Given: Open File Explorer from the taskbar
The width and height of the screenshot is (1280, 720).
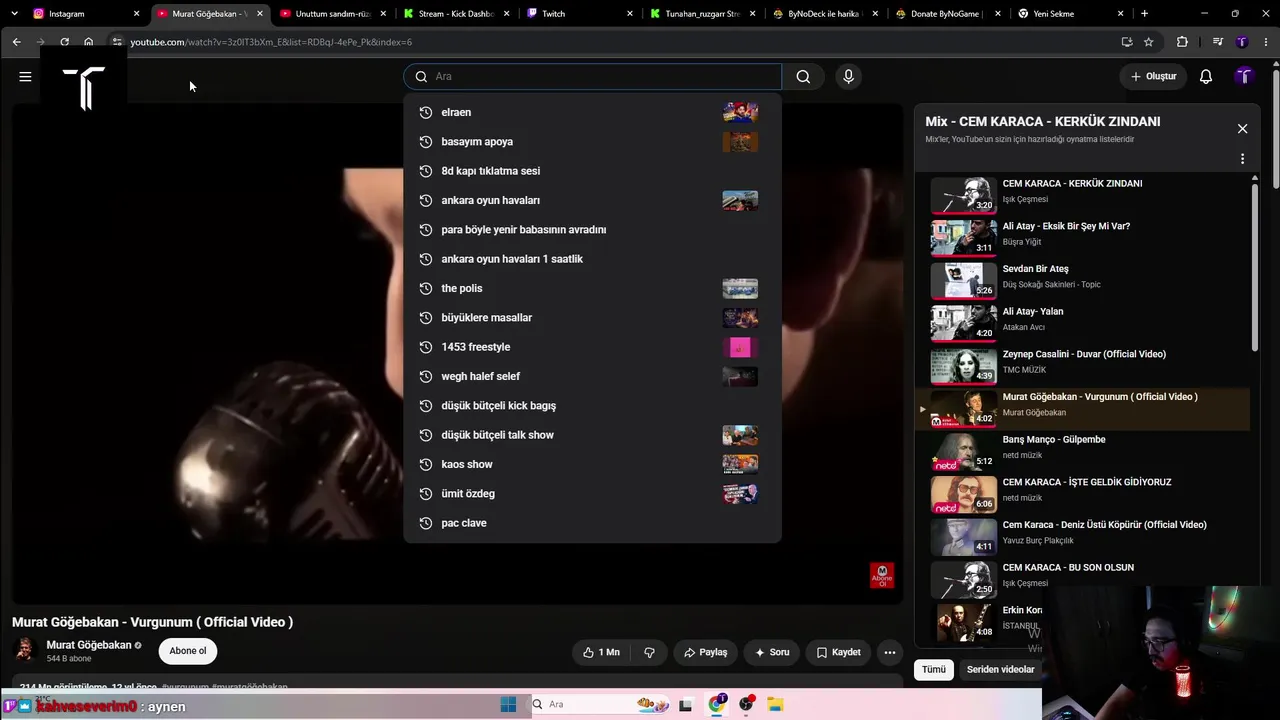Looking at the screenshot, I should pyautogui.click(x=775, y=704).
